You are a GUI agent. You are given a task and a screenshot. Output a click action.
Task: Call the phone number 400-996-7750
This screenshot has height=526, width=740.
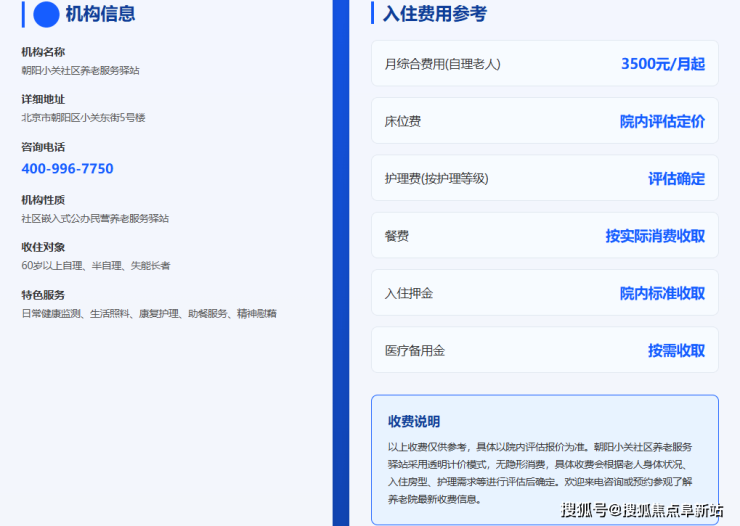pyautogui.click(x=67, y=168)
